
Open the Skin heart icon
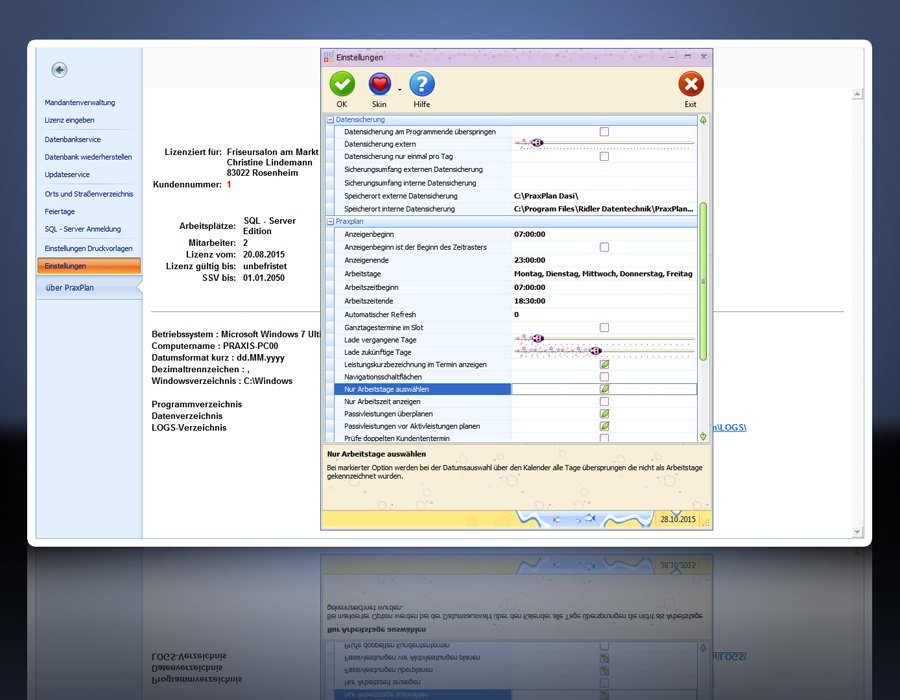379,84
